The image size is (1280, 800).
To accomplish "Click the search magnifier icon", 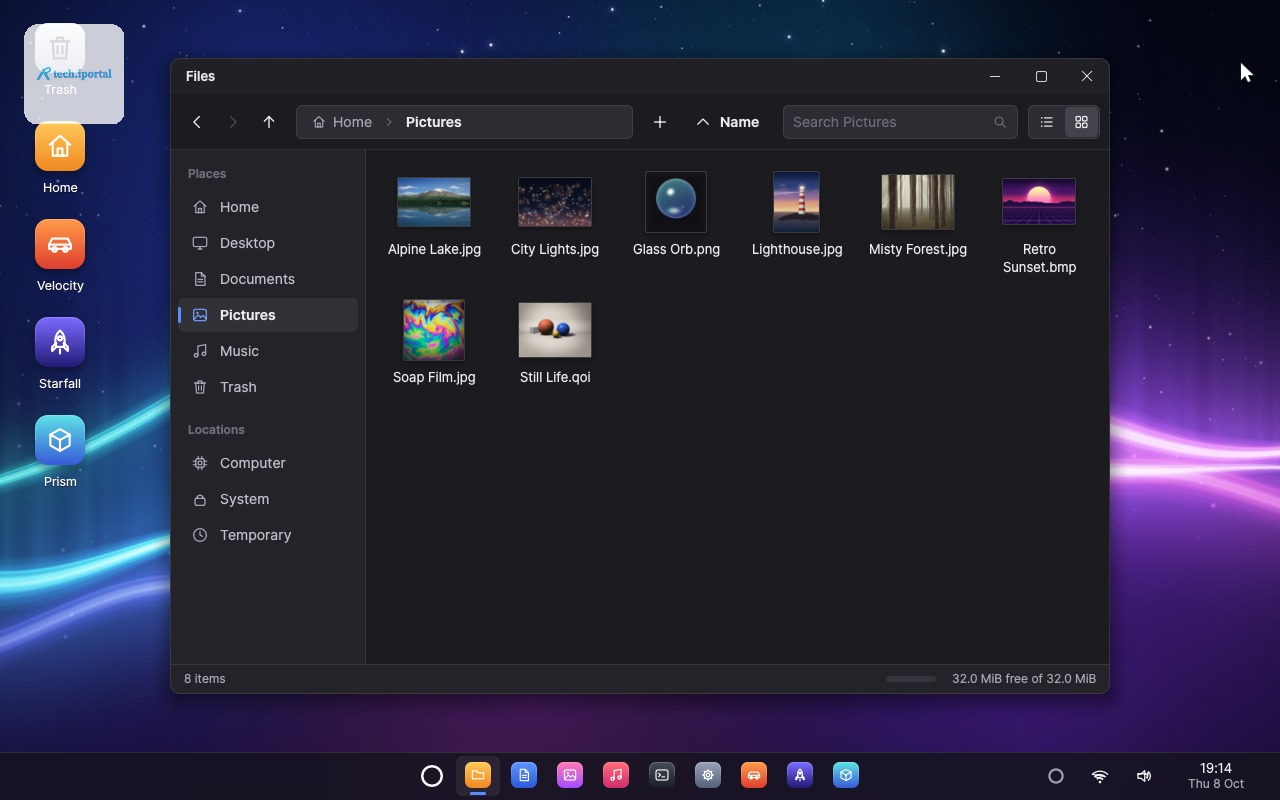I will pos(1000,122).
